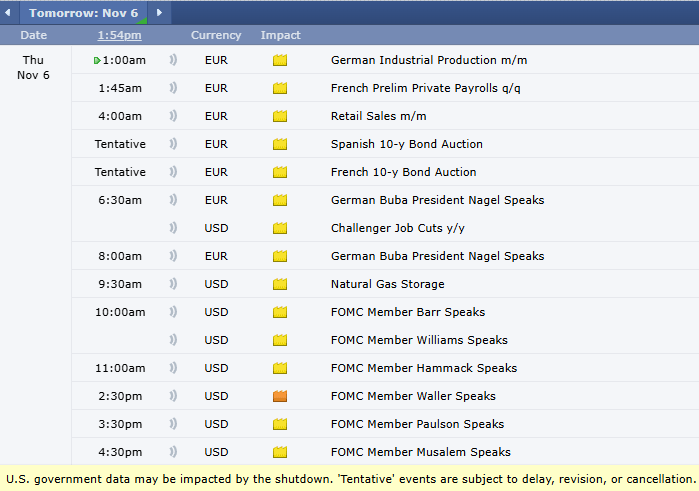The image size is (699, 491).
Task: Click impact icon for German Industrial Production
Action: pyautogui.click(x=280, y=60)
